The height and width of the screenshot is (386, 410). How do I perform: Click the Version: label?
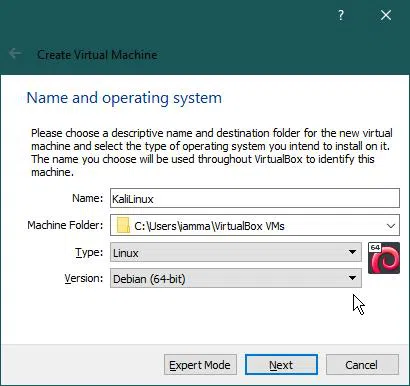pos(84,278)
